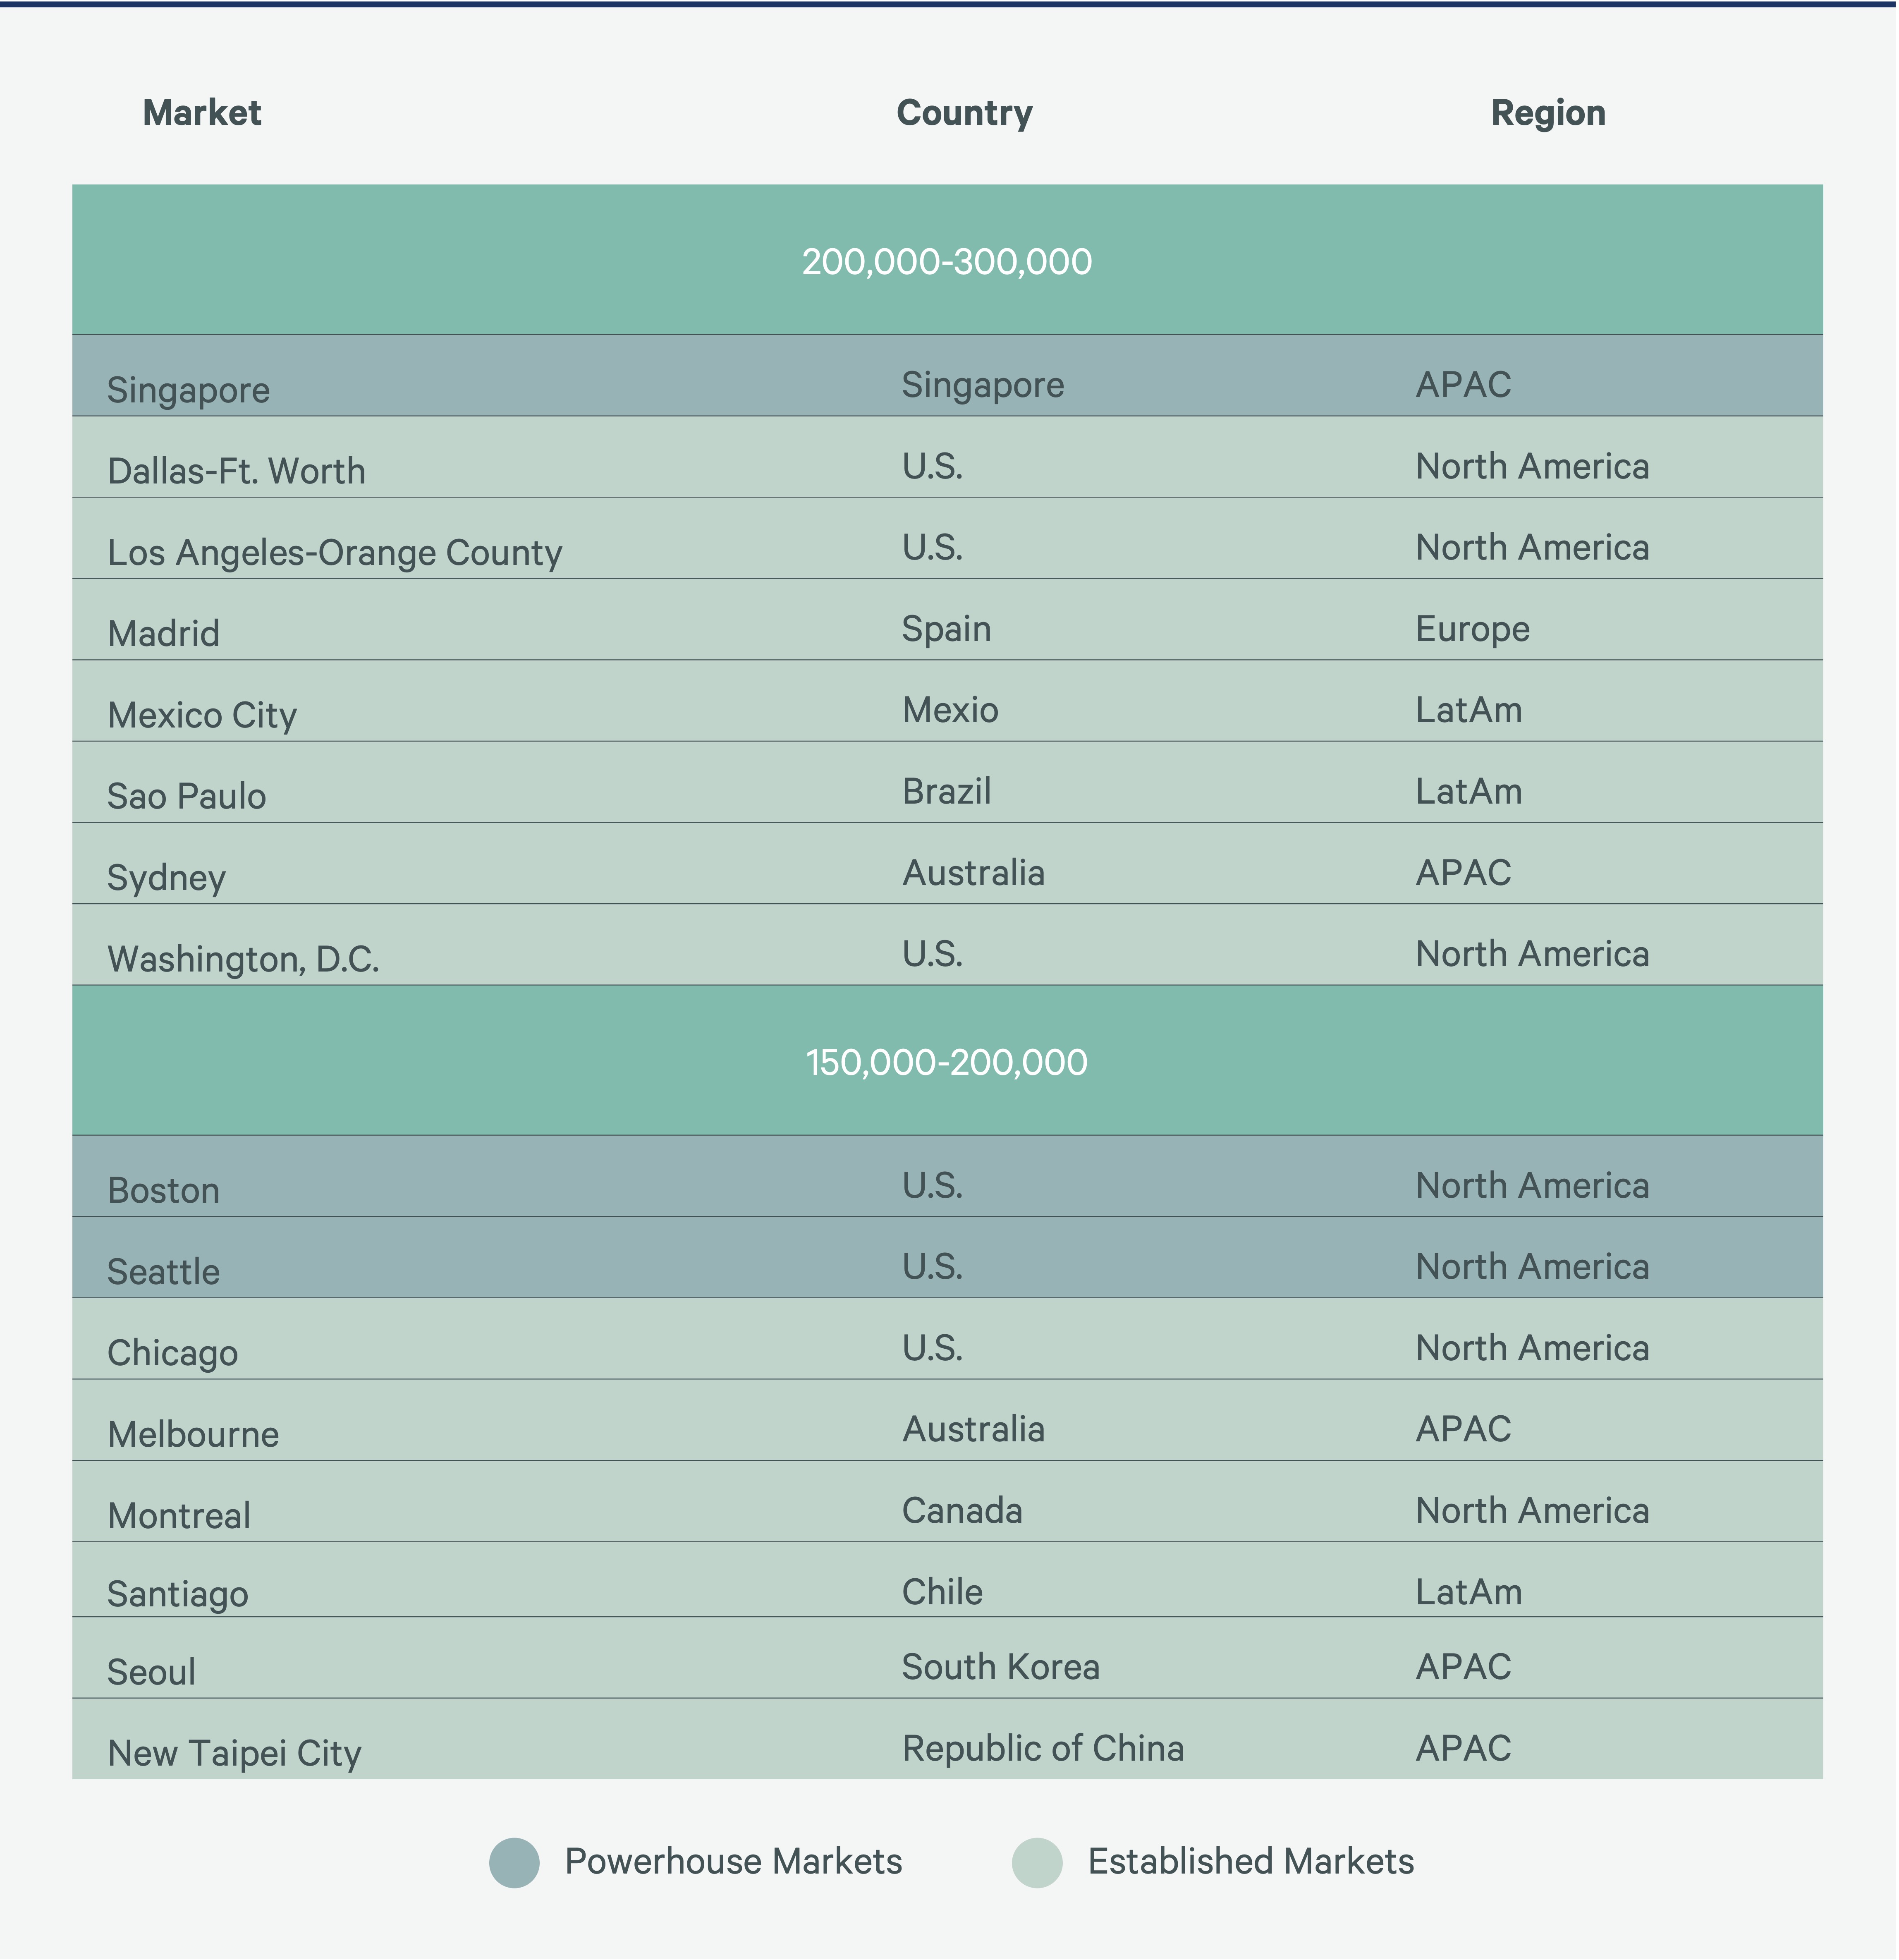
Task: Click the South Korea country cell
Action: pyautogui.click(x=1001, y=1667)
